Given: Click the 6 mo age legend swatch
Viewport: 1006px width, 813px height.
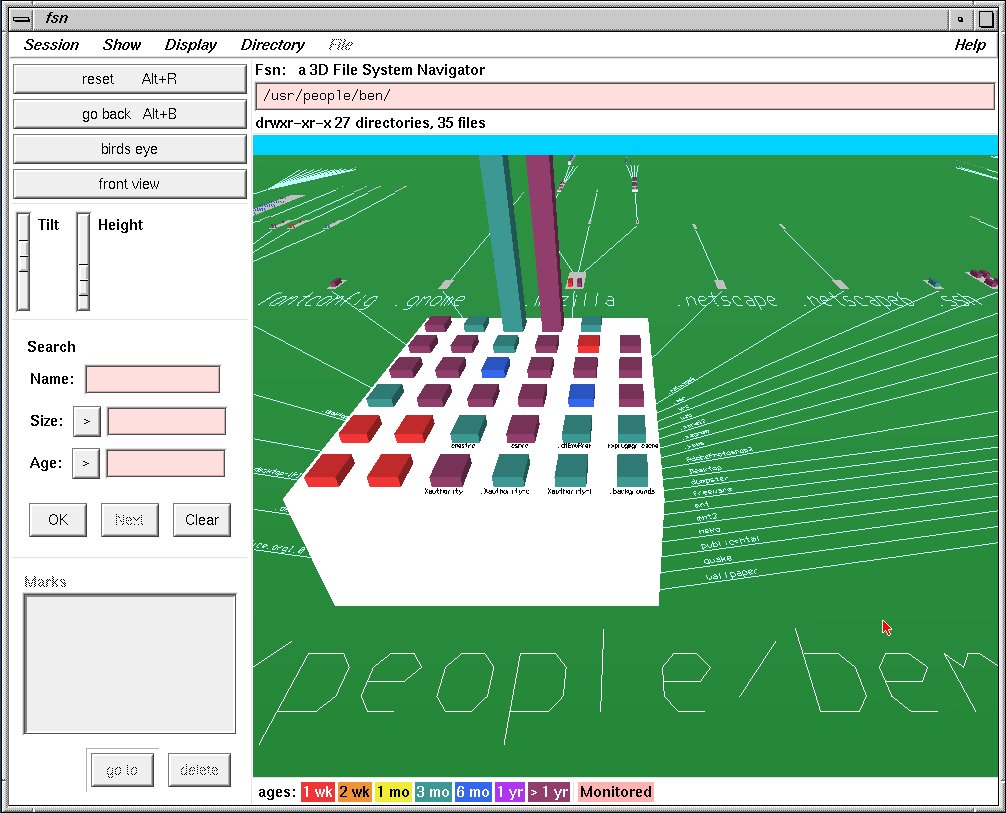Looking at the screenshot, I should [473, 792].
